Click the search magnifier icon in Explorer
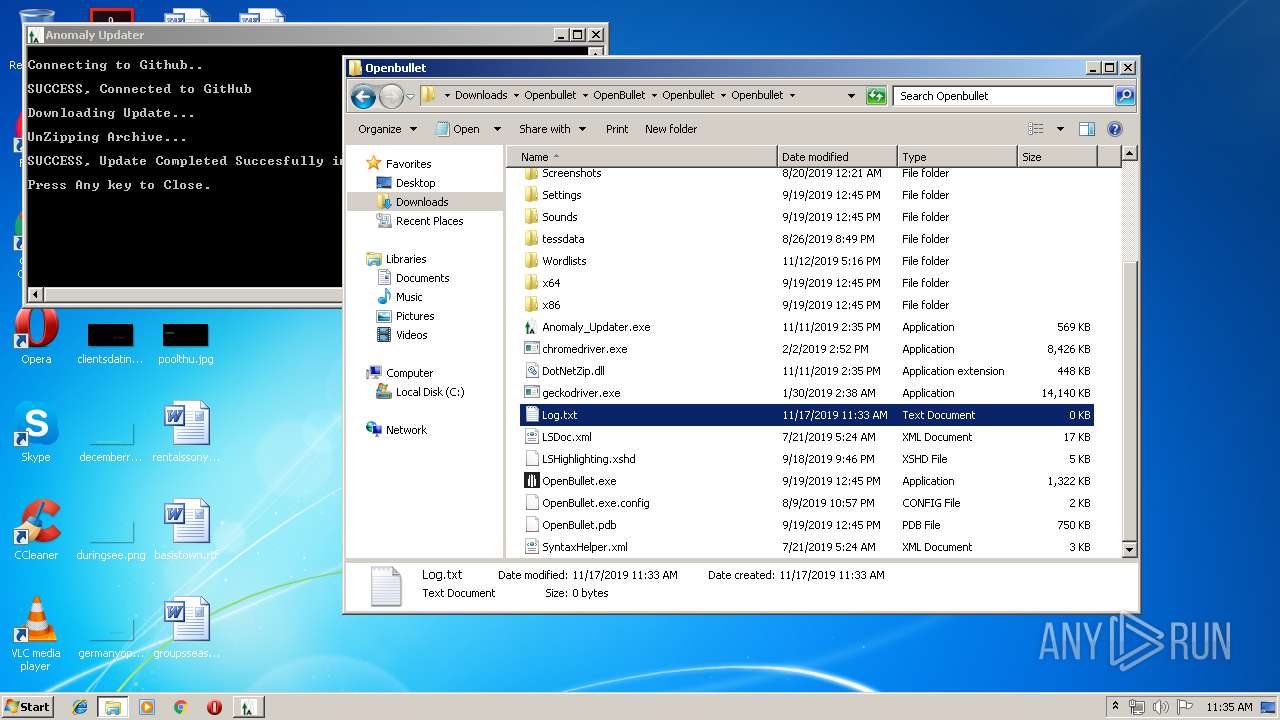 point(1125,96)
